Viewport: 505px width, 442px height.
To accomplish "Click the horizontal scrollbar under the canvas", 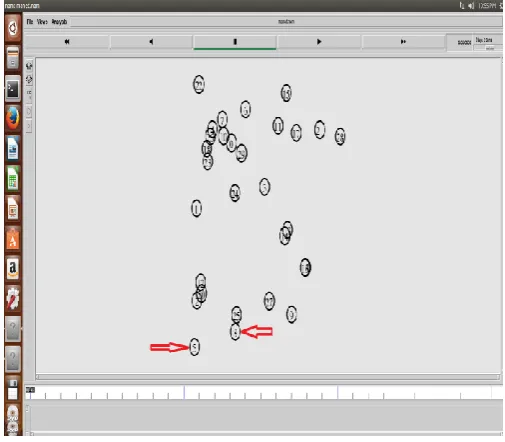I will [268, 377].
